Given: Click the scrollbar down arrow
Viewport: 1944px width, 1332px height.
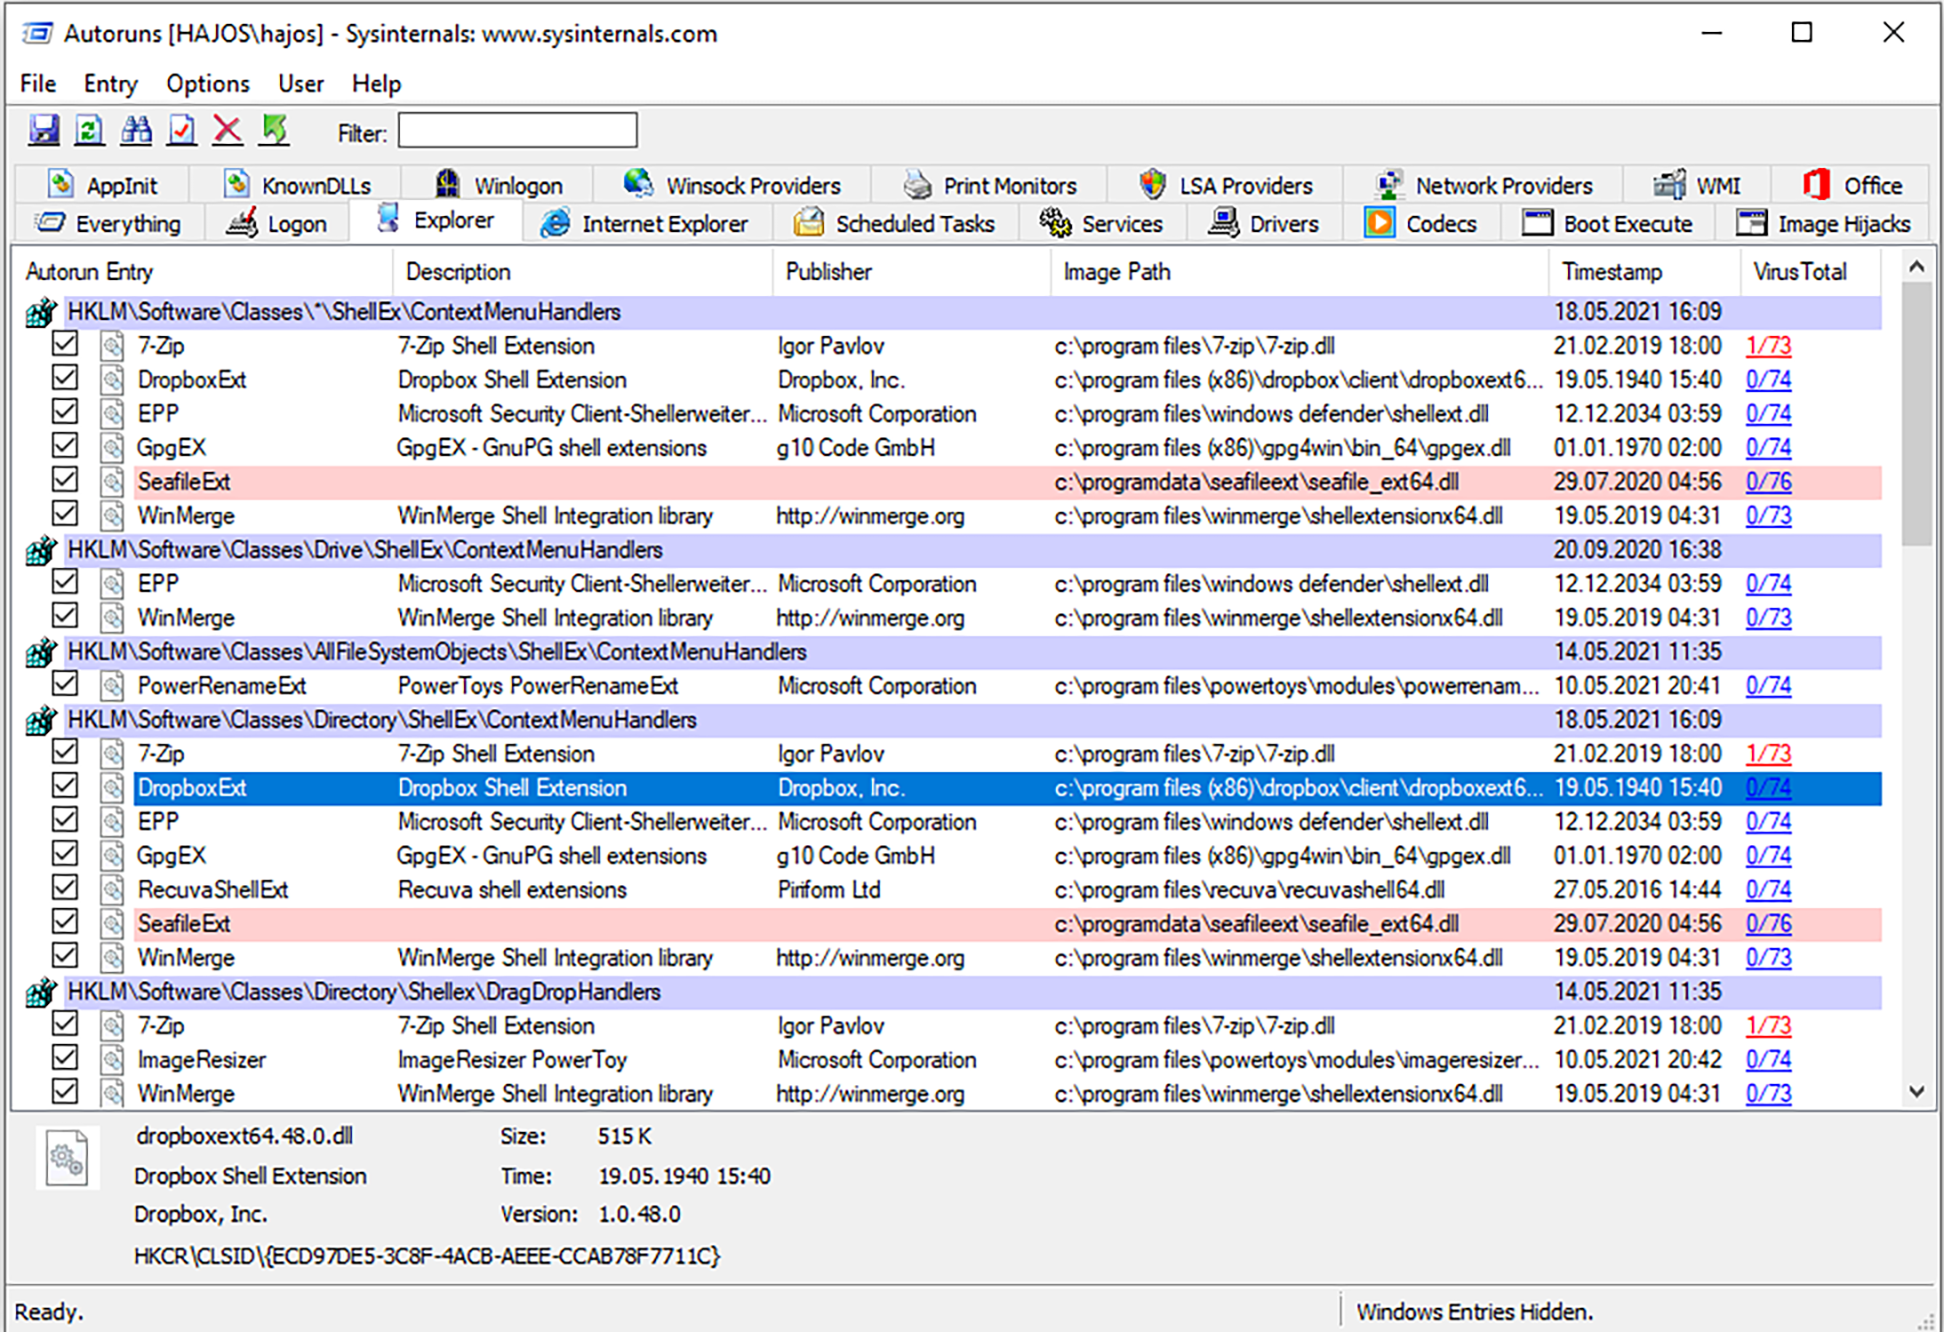Looking at the screenshot, I should [x=1916, y=1091].
